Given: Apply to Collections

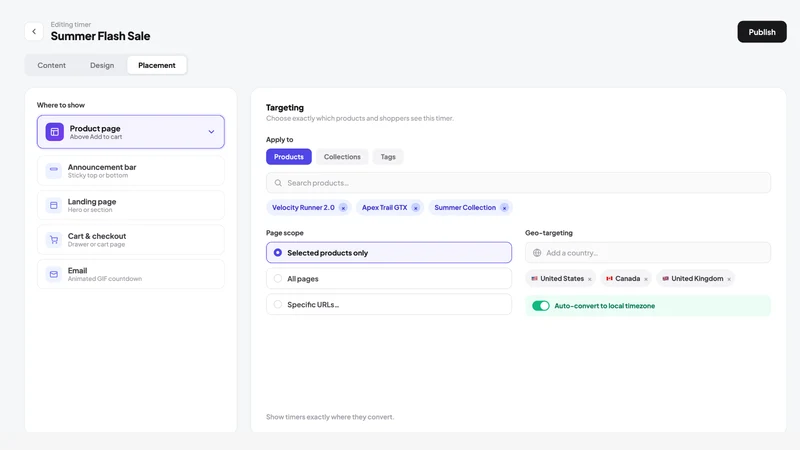Looking at the screenshot, I should click(342, 157).
